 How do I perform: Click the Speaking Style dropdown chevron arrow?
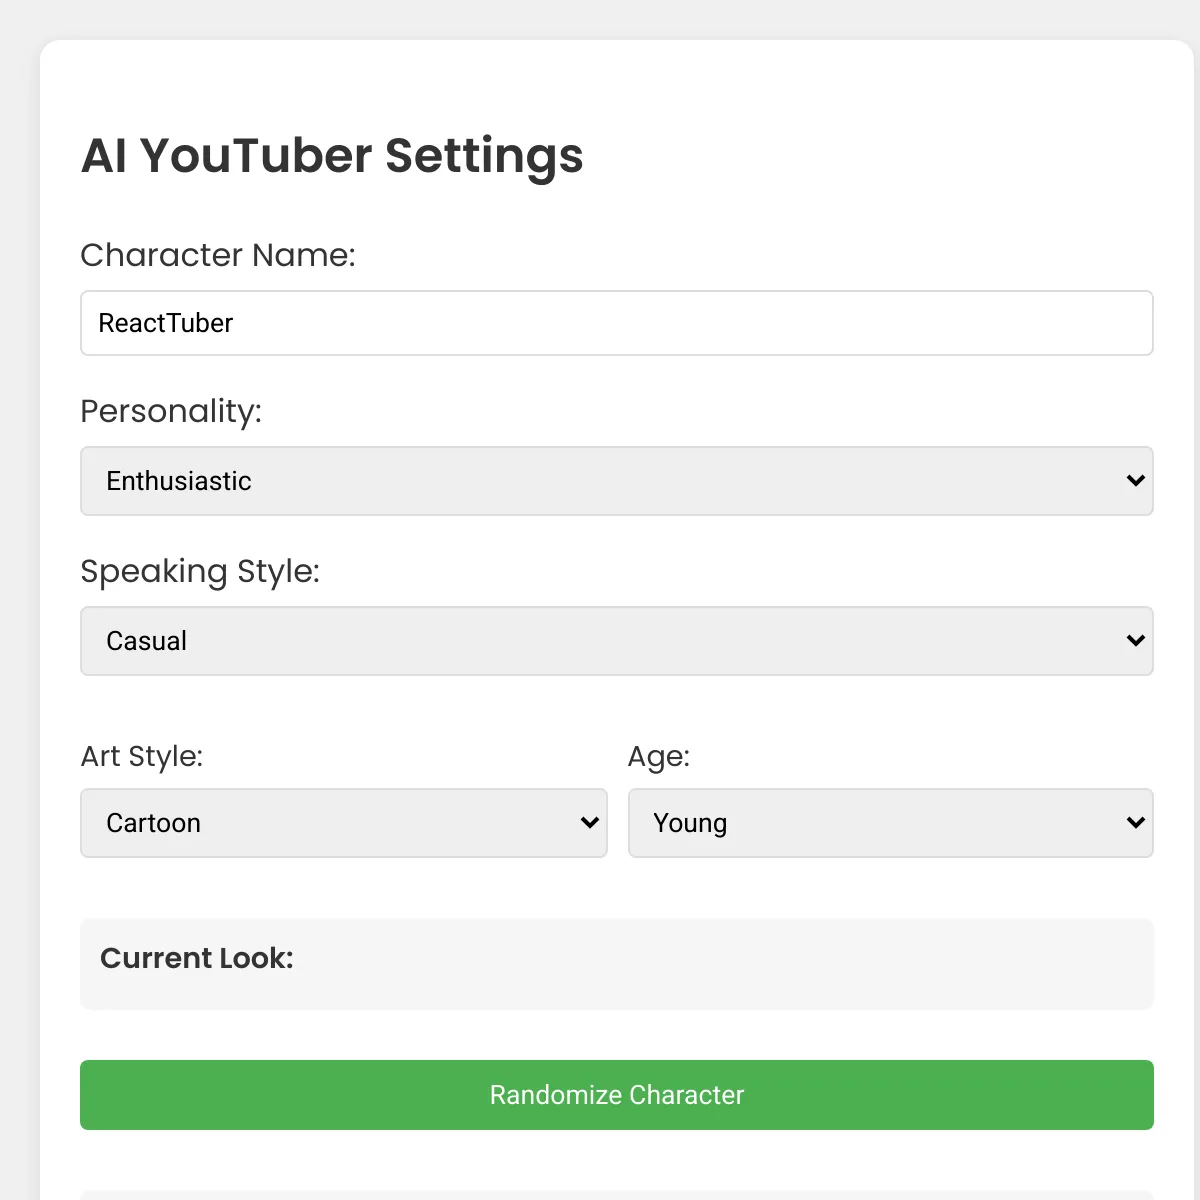coord(1135,641)
